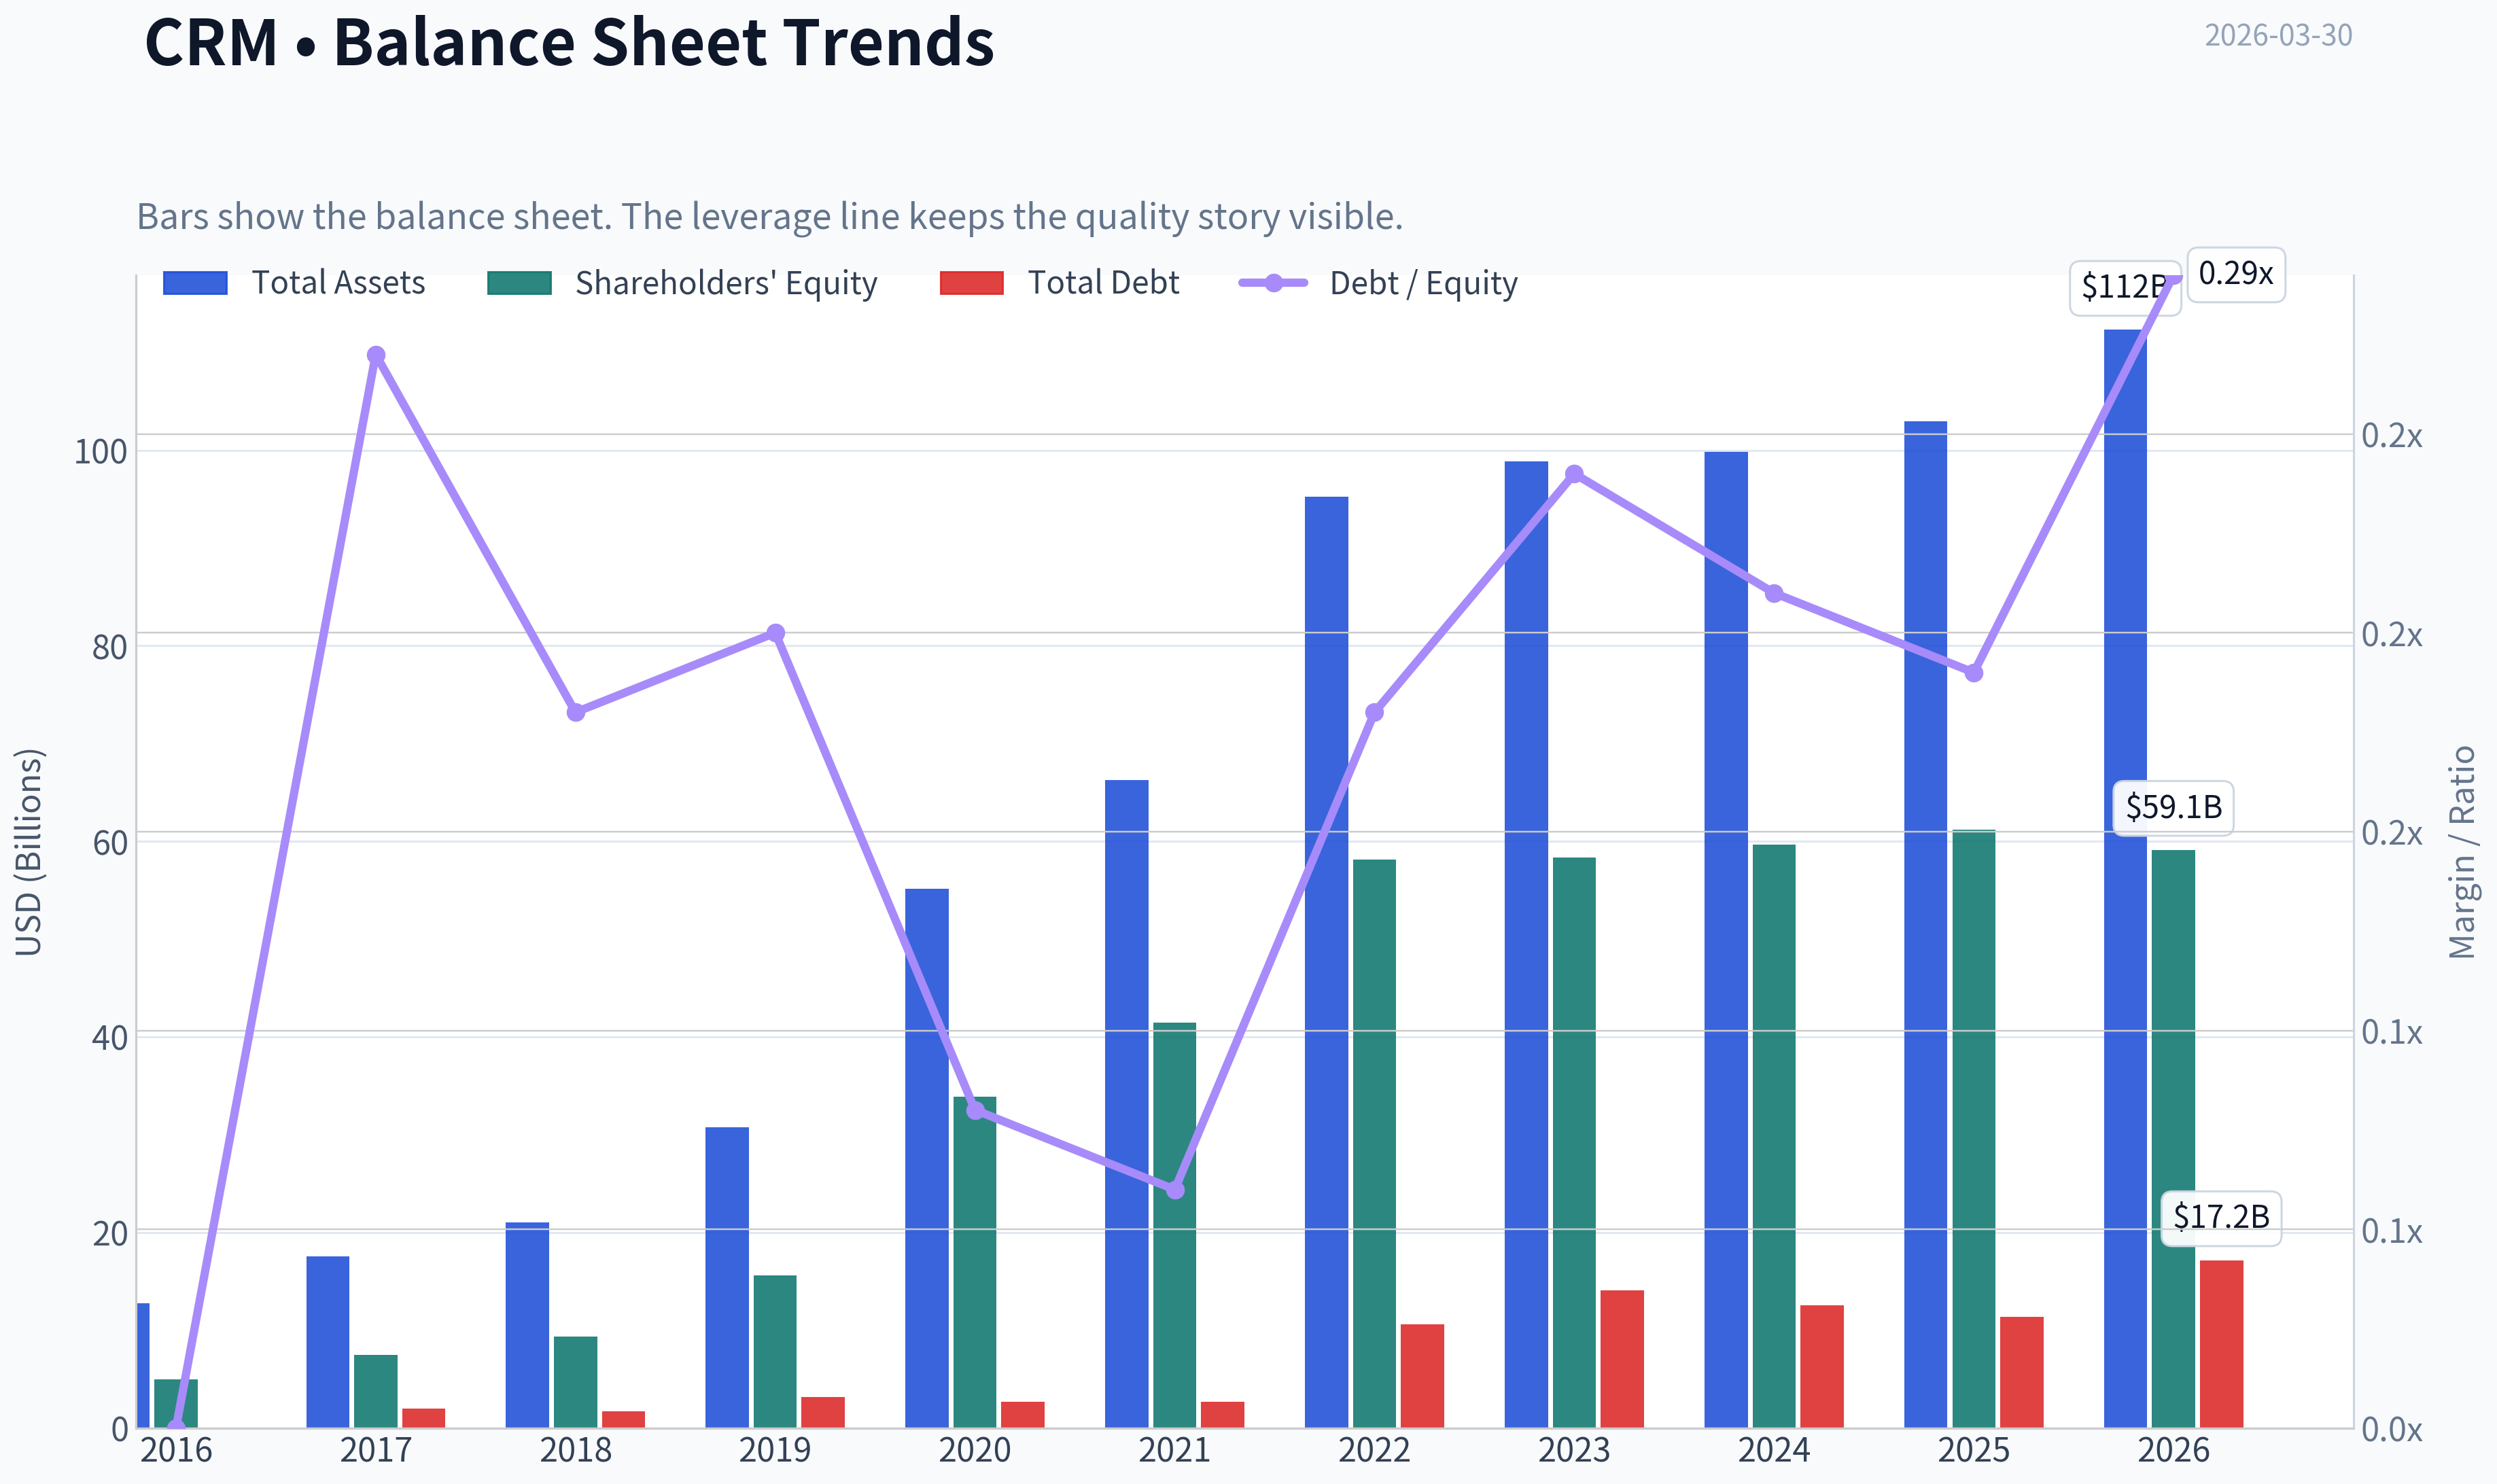Click the purple Debt / Equity legend line marker

tap(1273, 283)
